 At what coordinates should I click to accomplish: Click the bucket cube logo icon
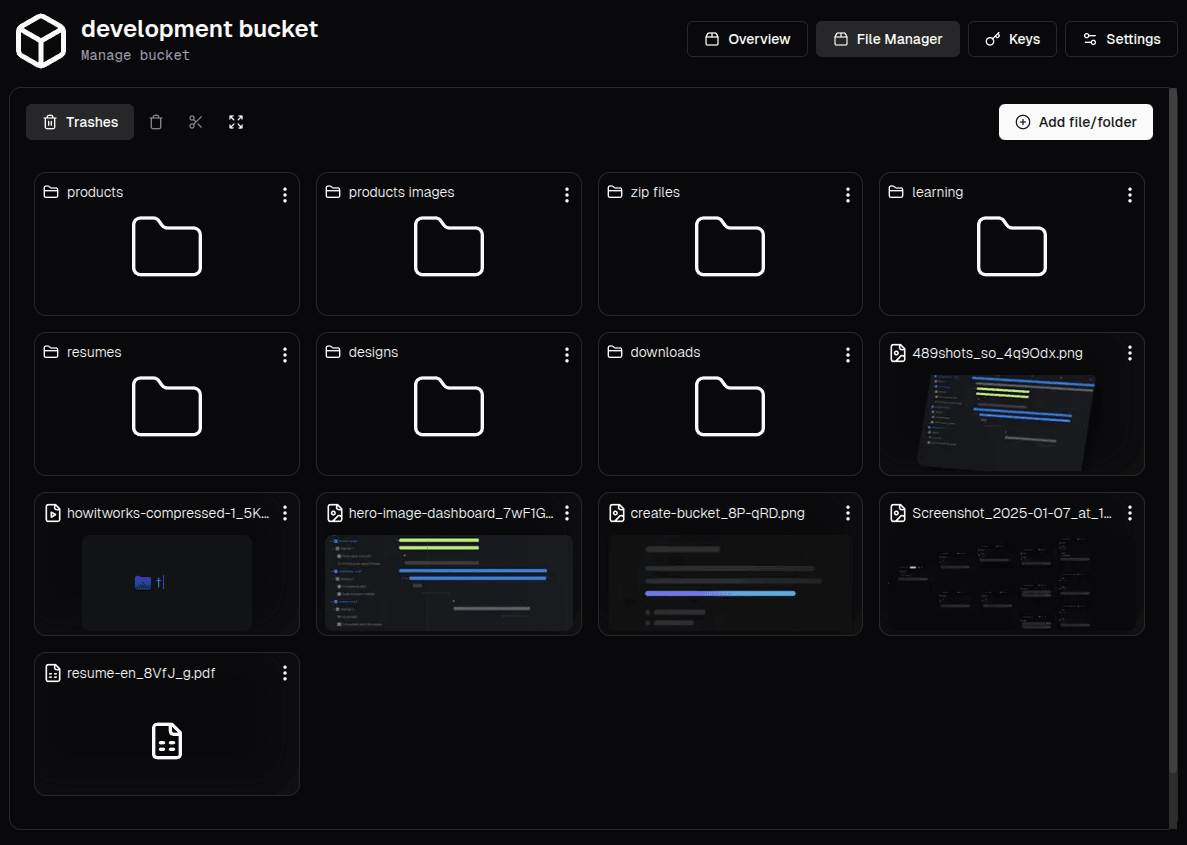coord(41,40)
